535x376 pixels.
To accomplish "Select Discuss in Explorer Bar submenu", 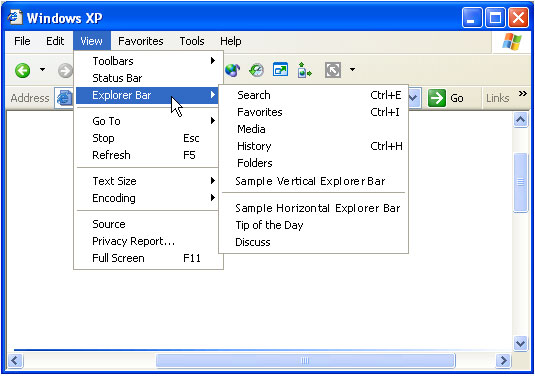I will pos(313,242).
